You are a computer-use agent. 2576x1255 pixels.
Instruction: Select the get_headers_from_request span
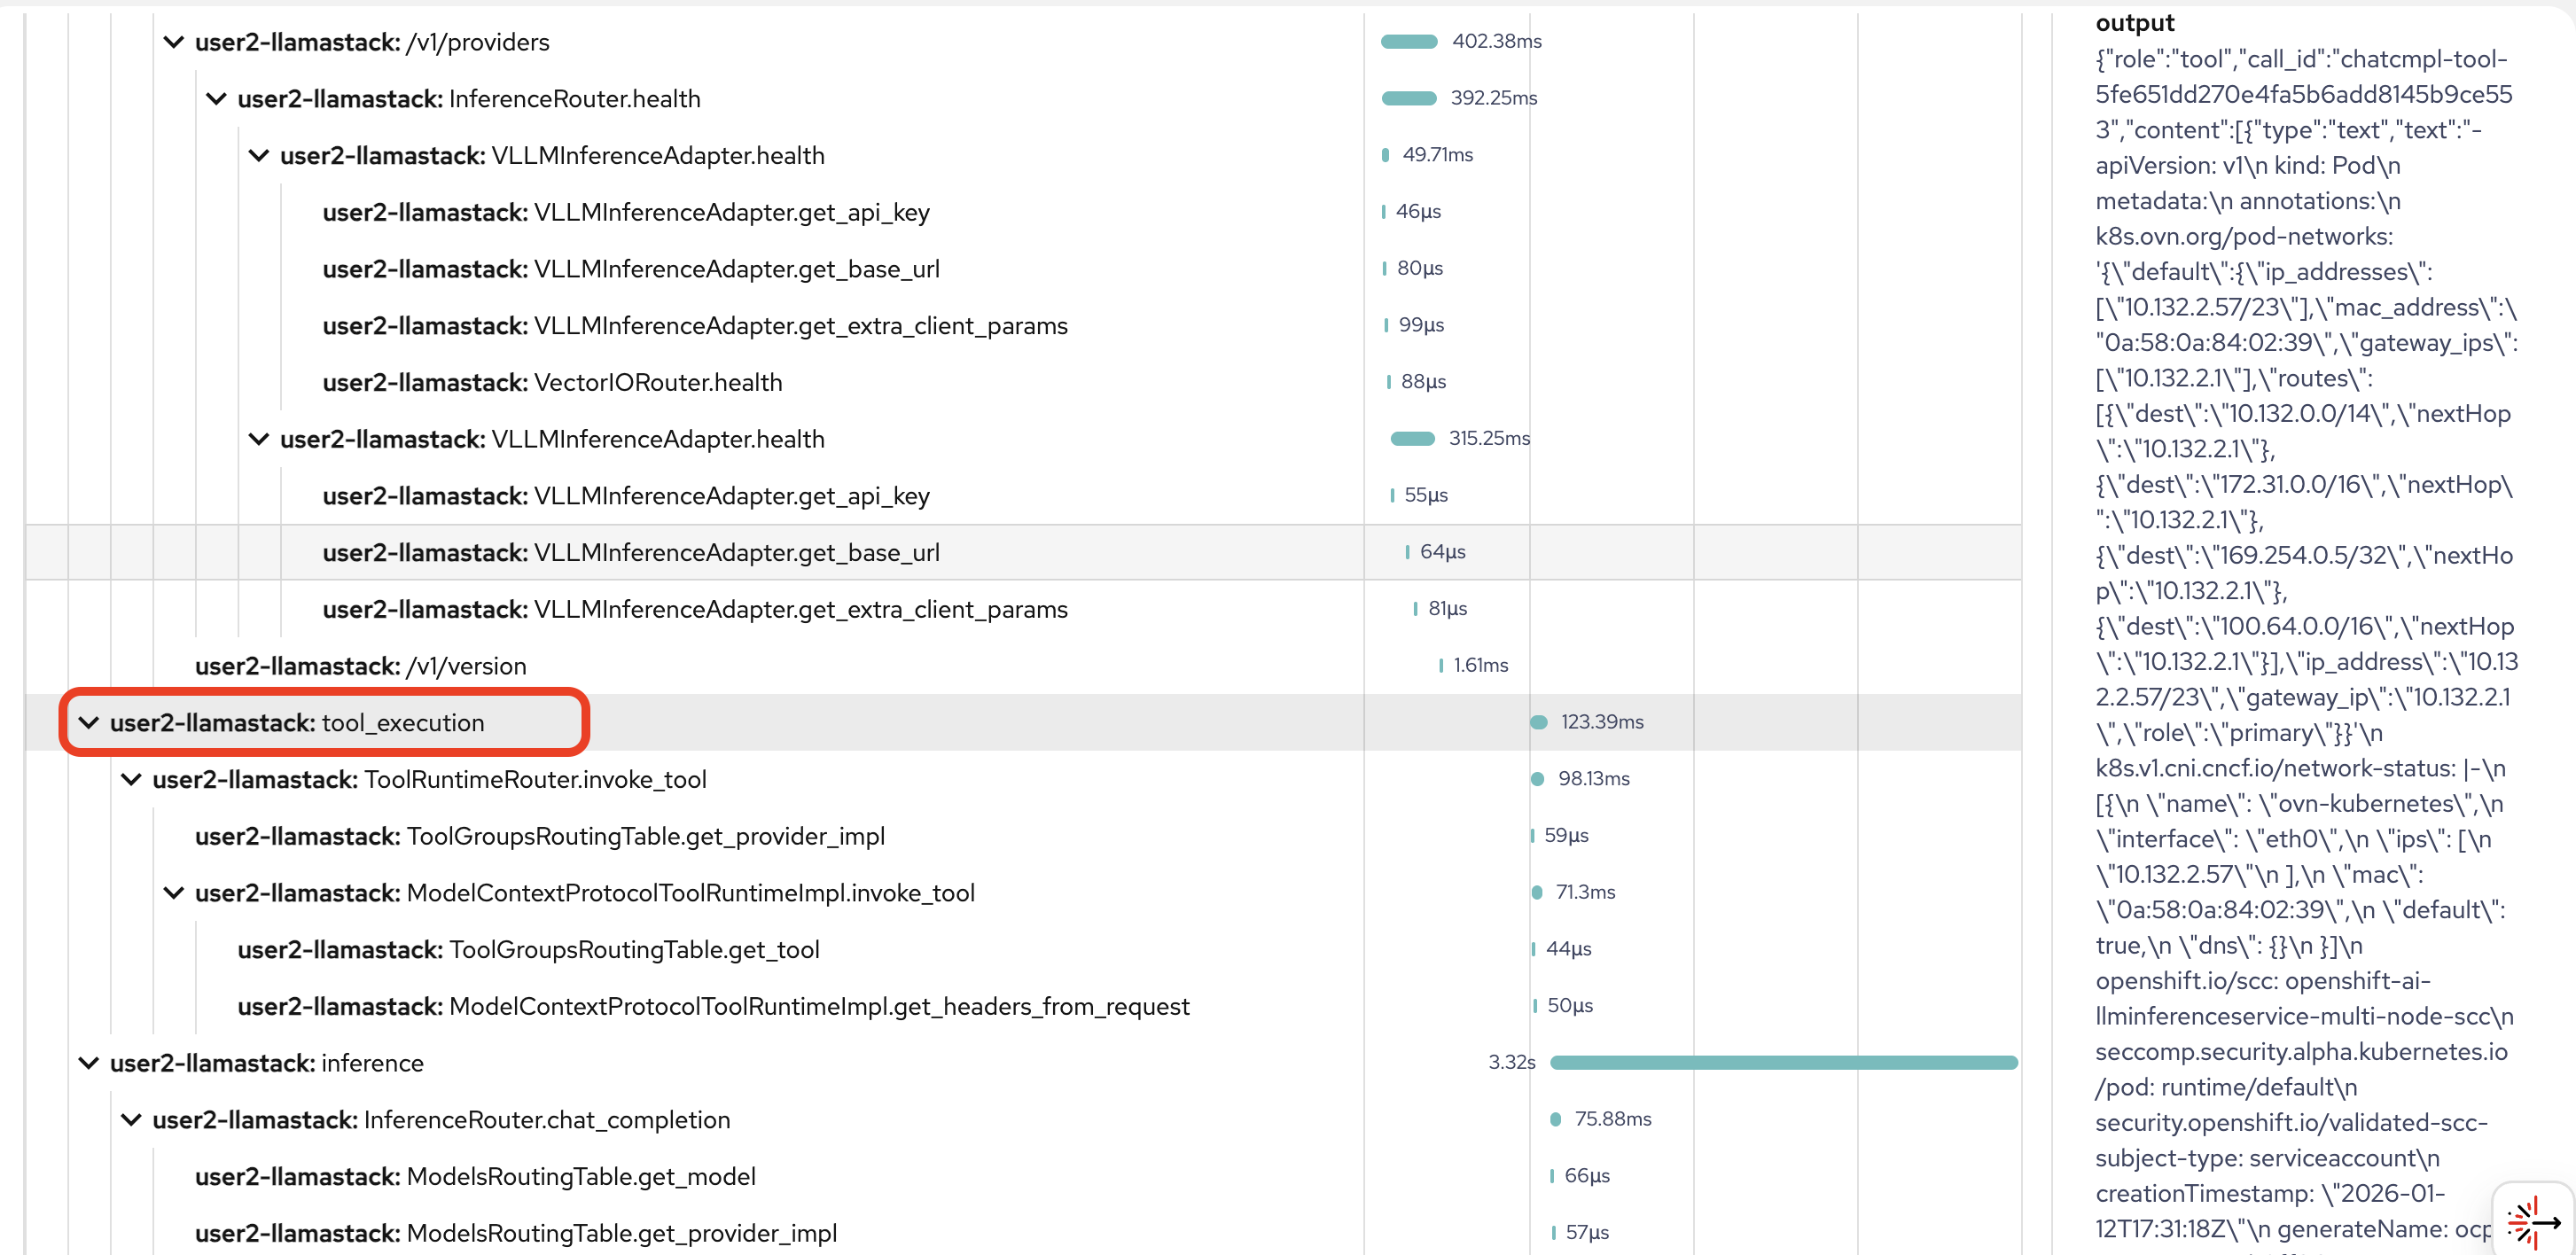click(x=713, y=1007)
